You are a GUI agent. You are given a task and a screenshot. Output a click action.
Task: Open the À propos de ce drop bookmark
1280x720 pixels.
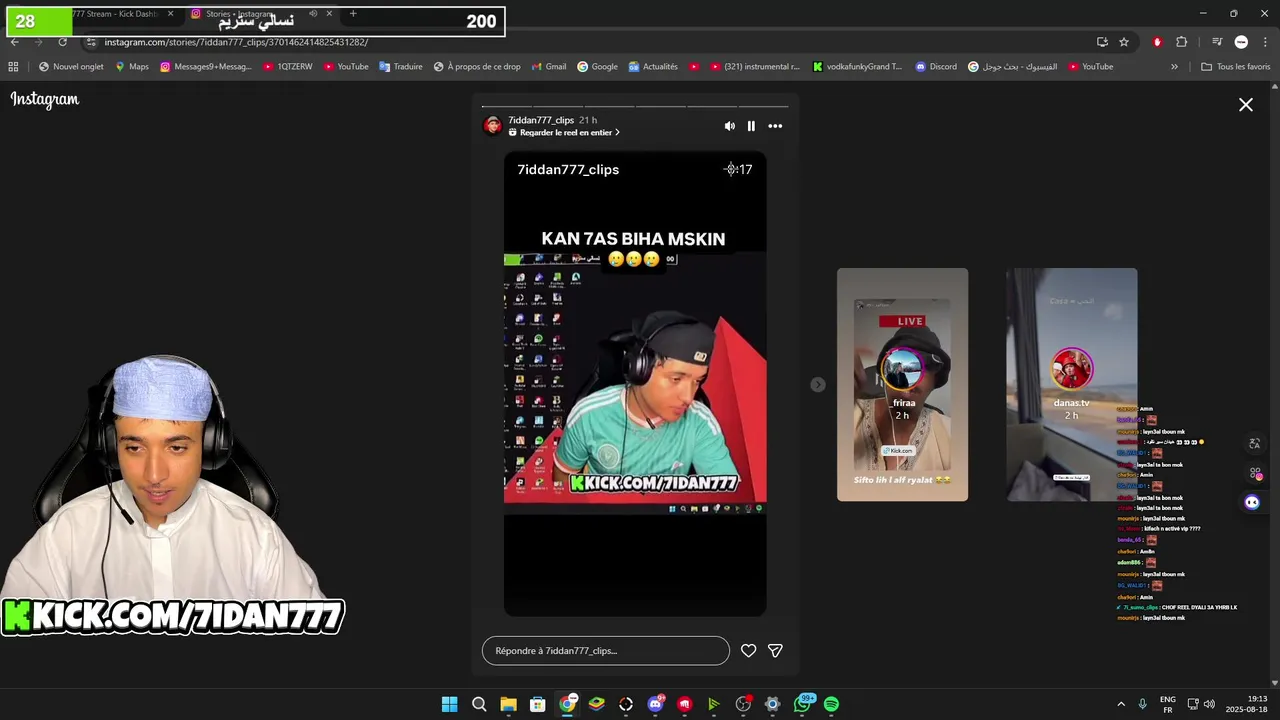(x=476, y=67)
